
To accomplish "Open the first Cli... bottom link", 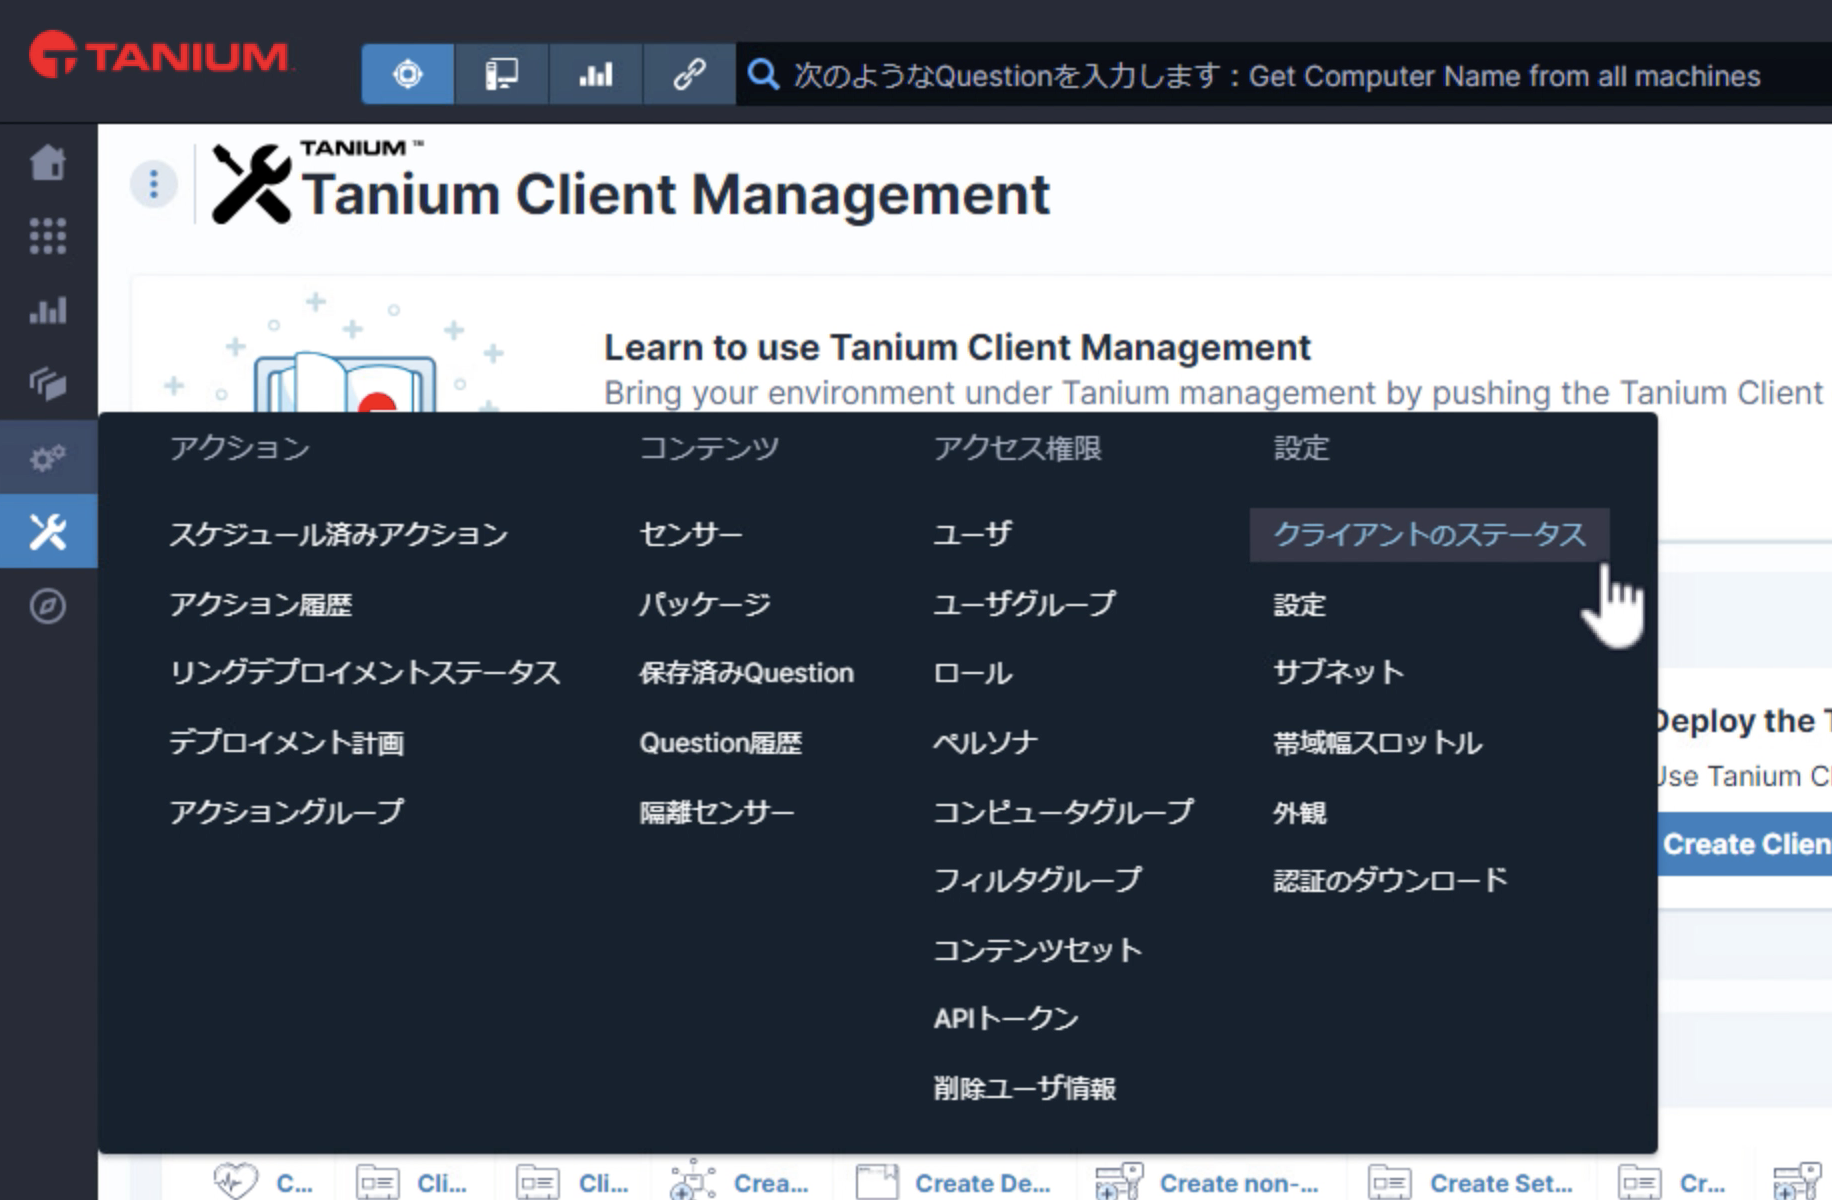I will point(442,1183).
